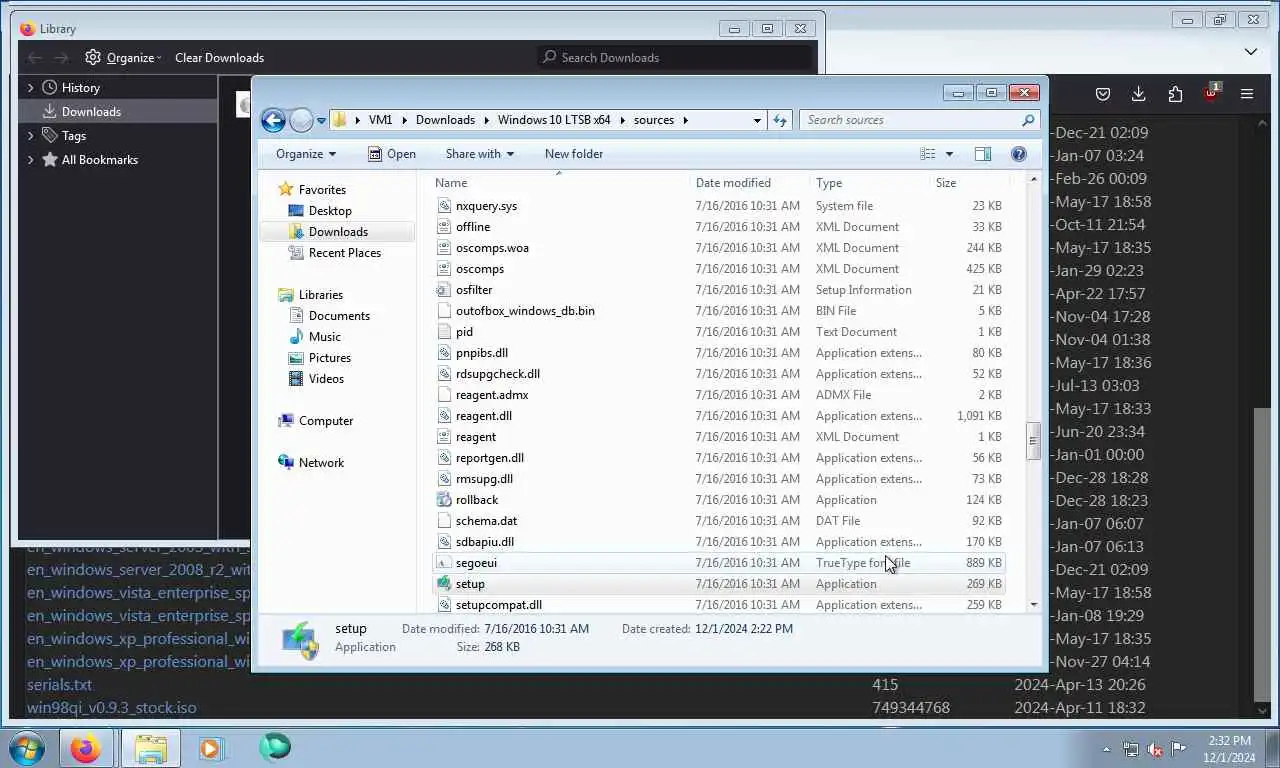This screenshot has height=768, width=1280.
Task: Toggle the preview pane icon
Action: pyautogui.click(x=983, y=154)
